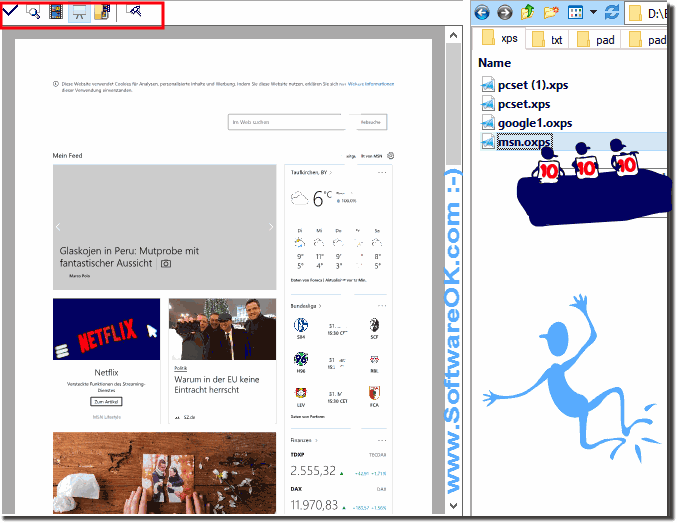
Task: Click the Politik category label
Action: 180,368
